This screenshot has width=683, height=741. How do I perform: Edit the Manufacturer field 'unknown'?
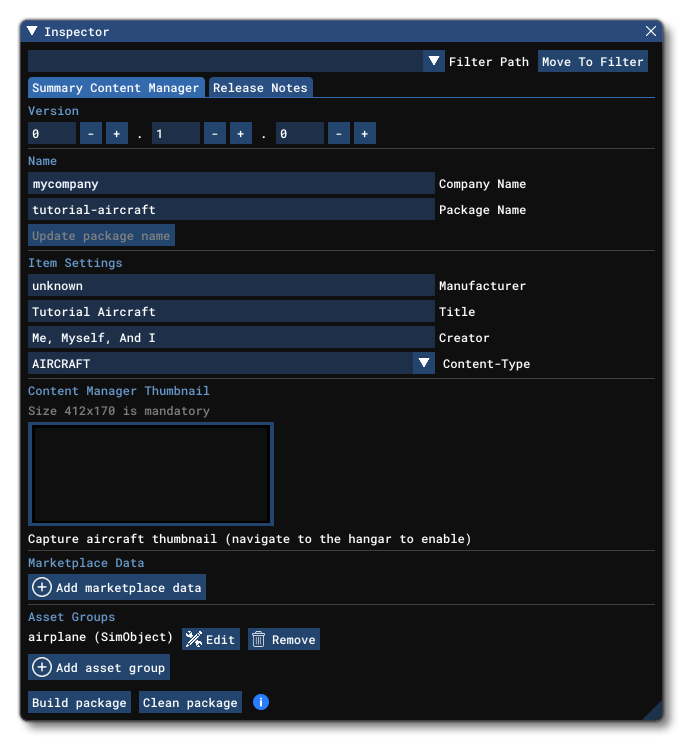point(231,285)
